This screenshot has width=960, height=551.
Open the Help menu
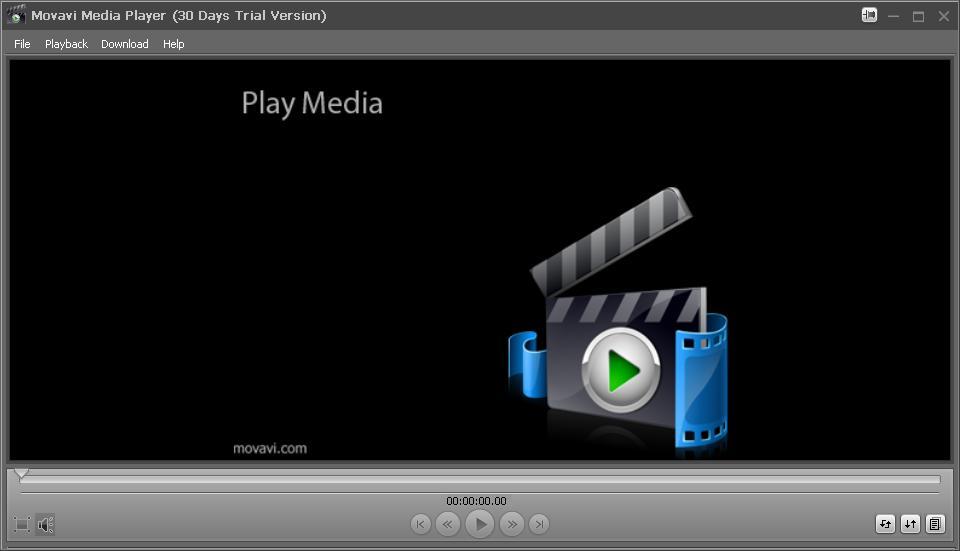[x=173, y=44]
